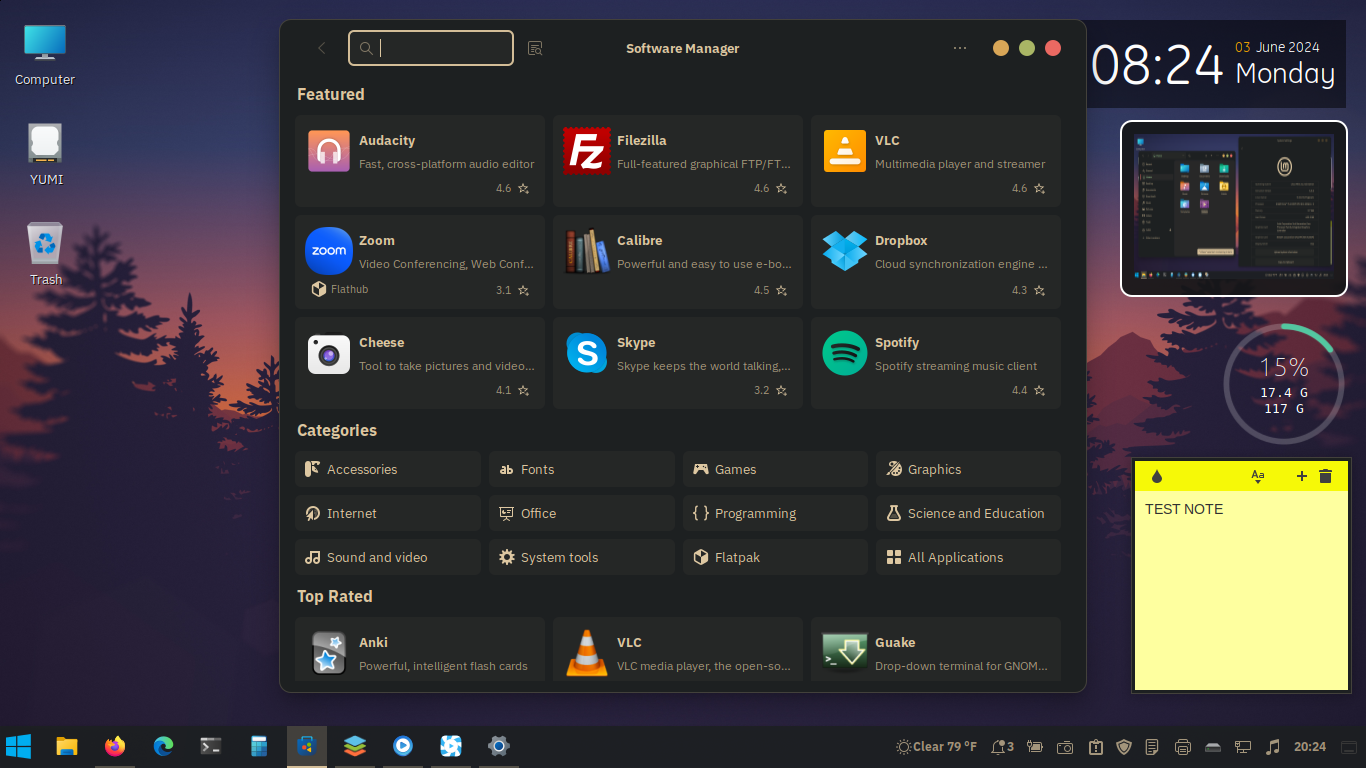The width and height of the screenshot is (1366, 768).
Task: Click the Flathub label on Zoom card
Action: point(349,289)
